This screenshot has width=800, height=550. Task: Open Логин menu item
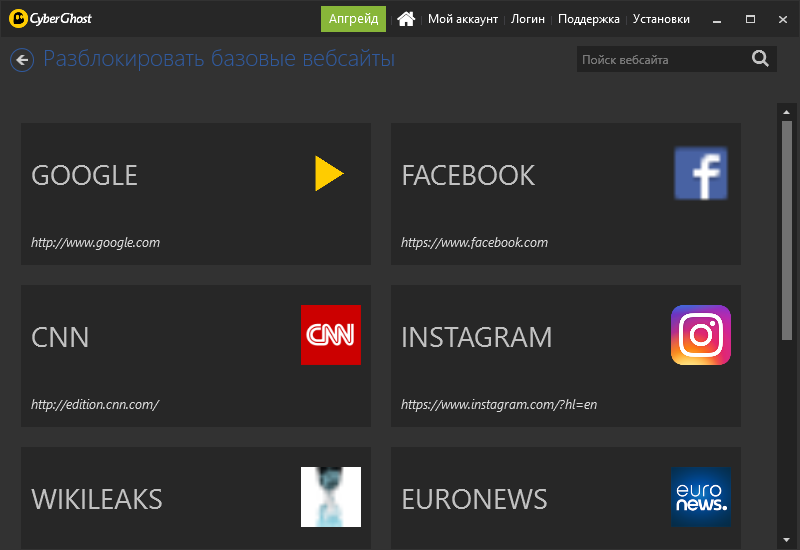[528, 19]
